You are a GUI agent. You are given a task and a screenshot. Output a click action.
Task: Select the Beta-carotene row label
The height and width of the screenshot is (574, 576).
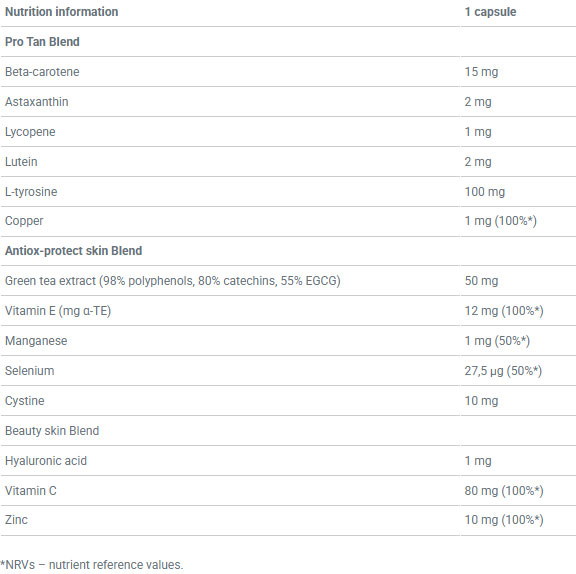(x=42, y=72)
